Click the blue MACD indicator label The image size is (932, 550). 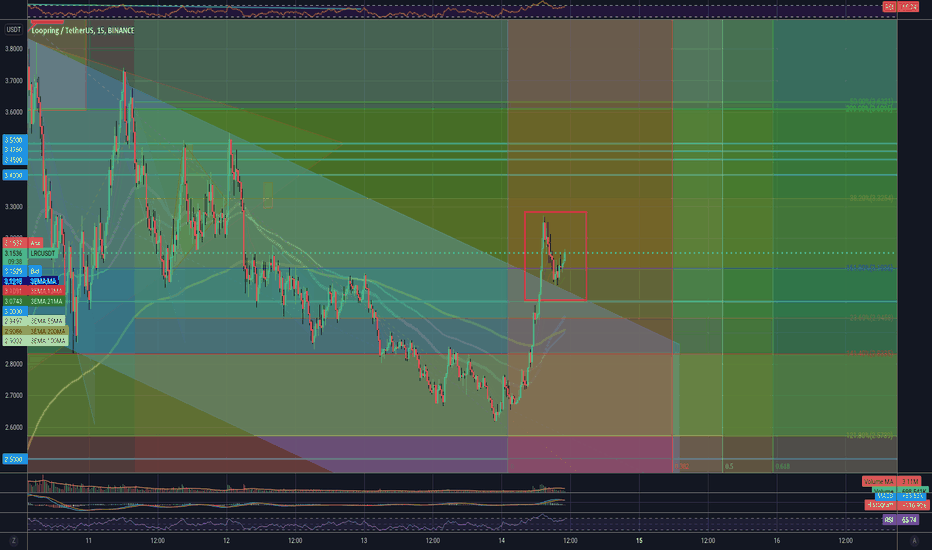[900, 495]
